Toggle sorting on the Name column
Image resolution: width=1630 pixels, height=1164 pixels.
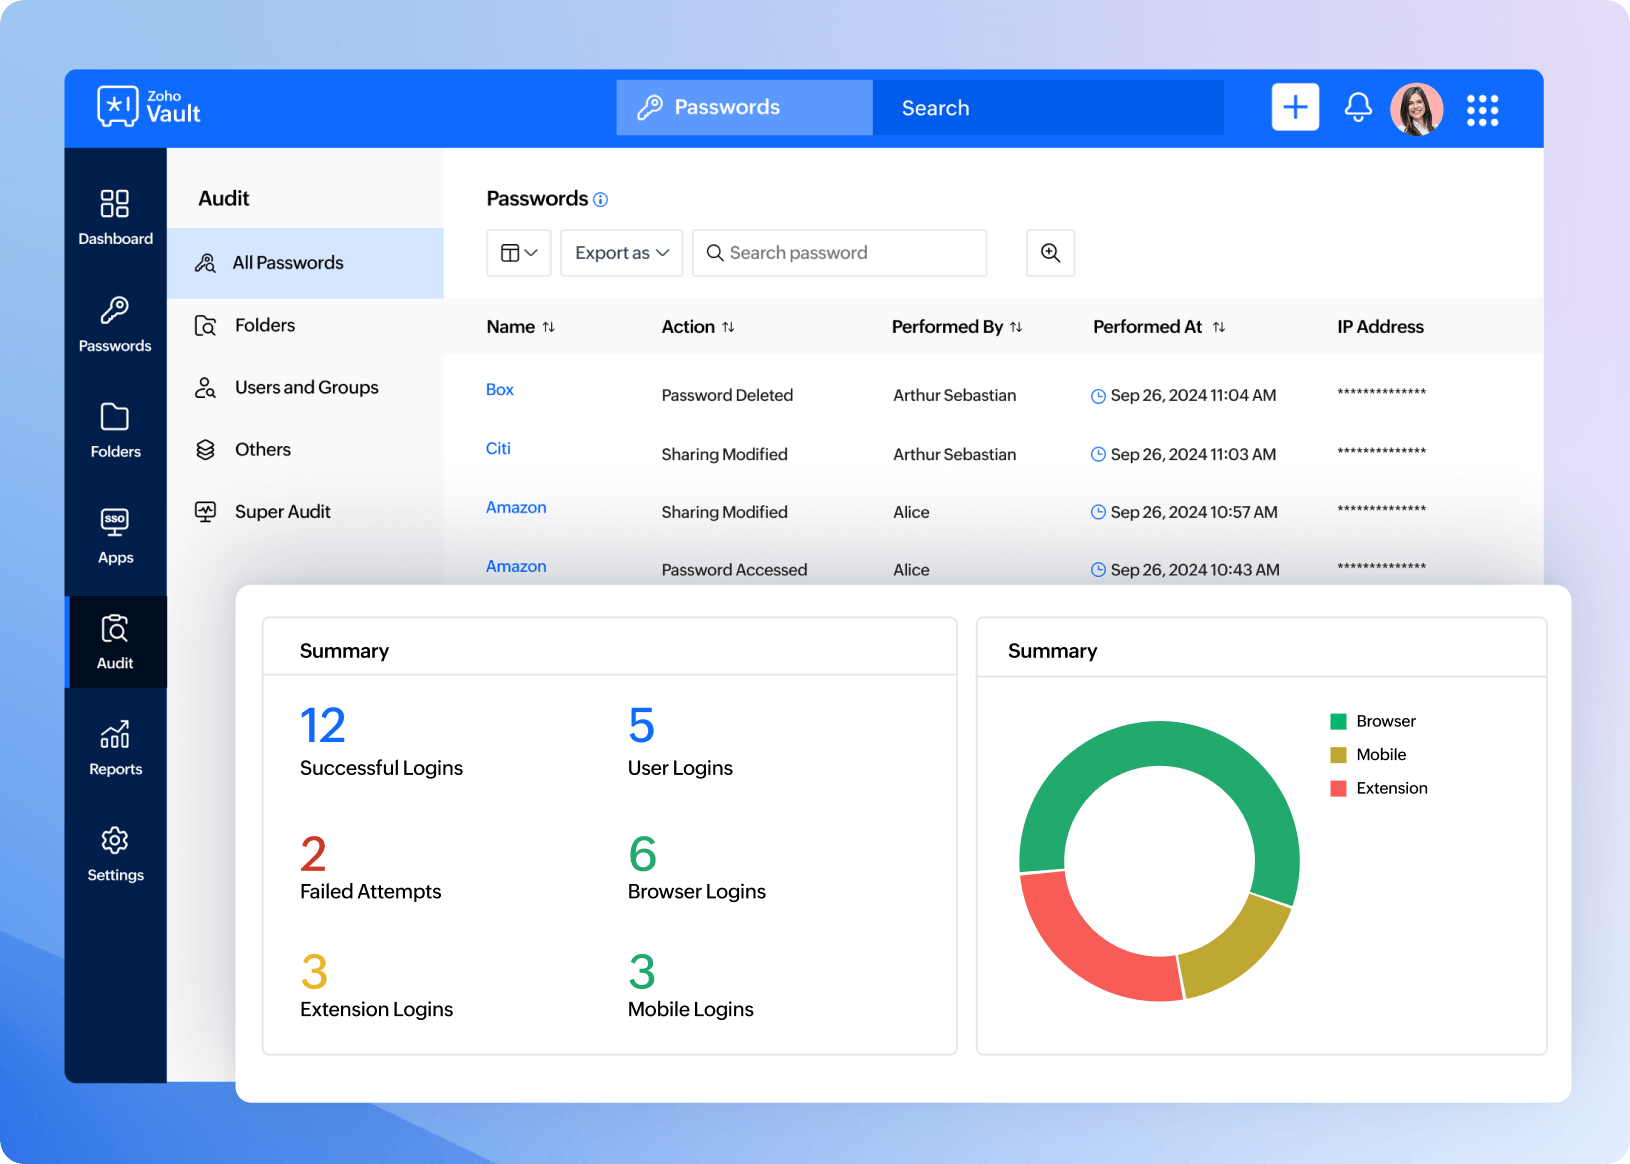(x=549, y=326)
